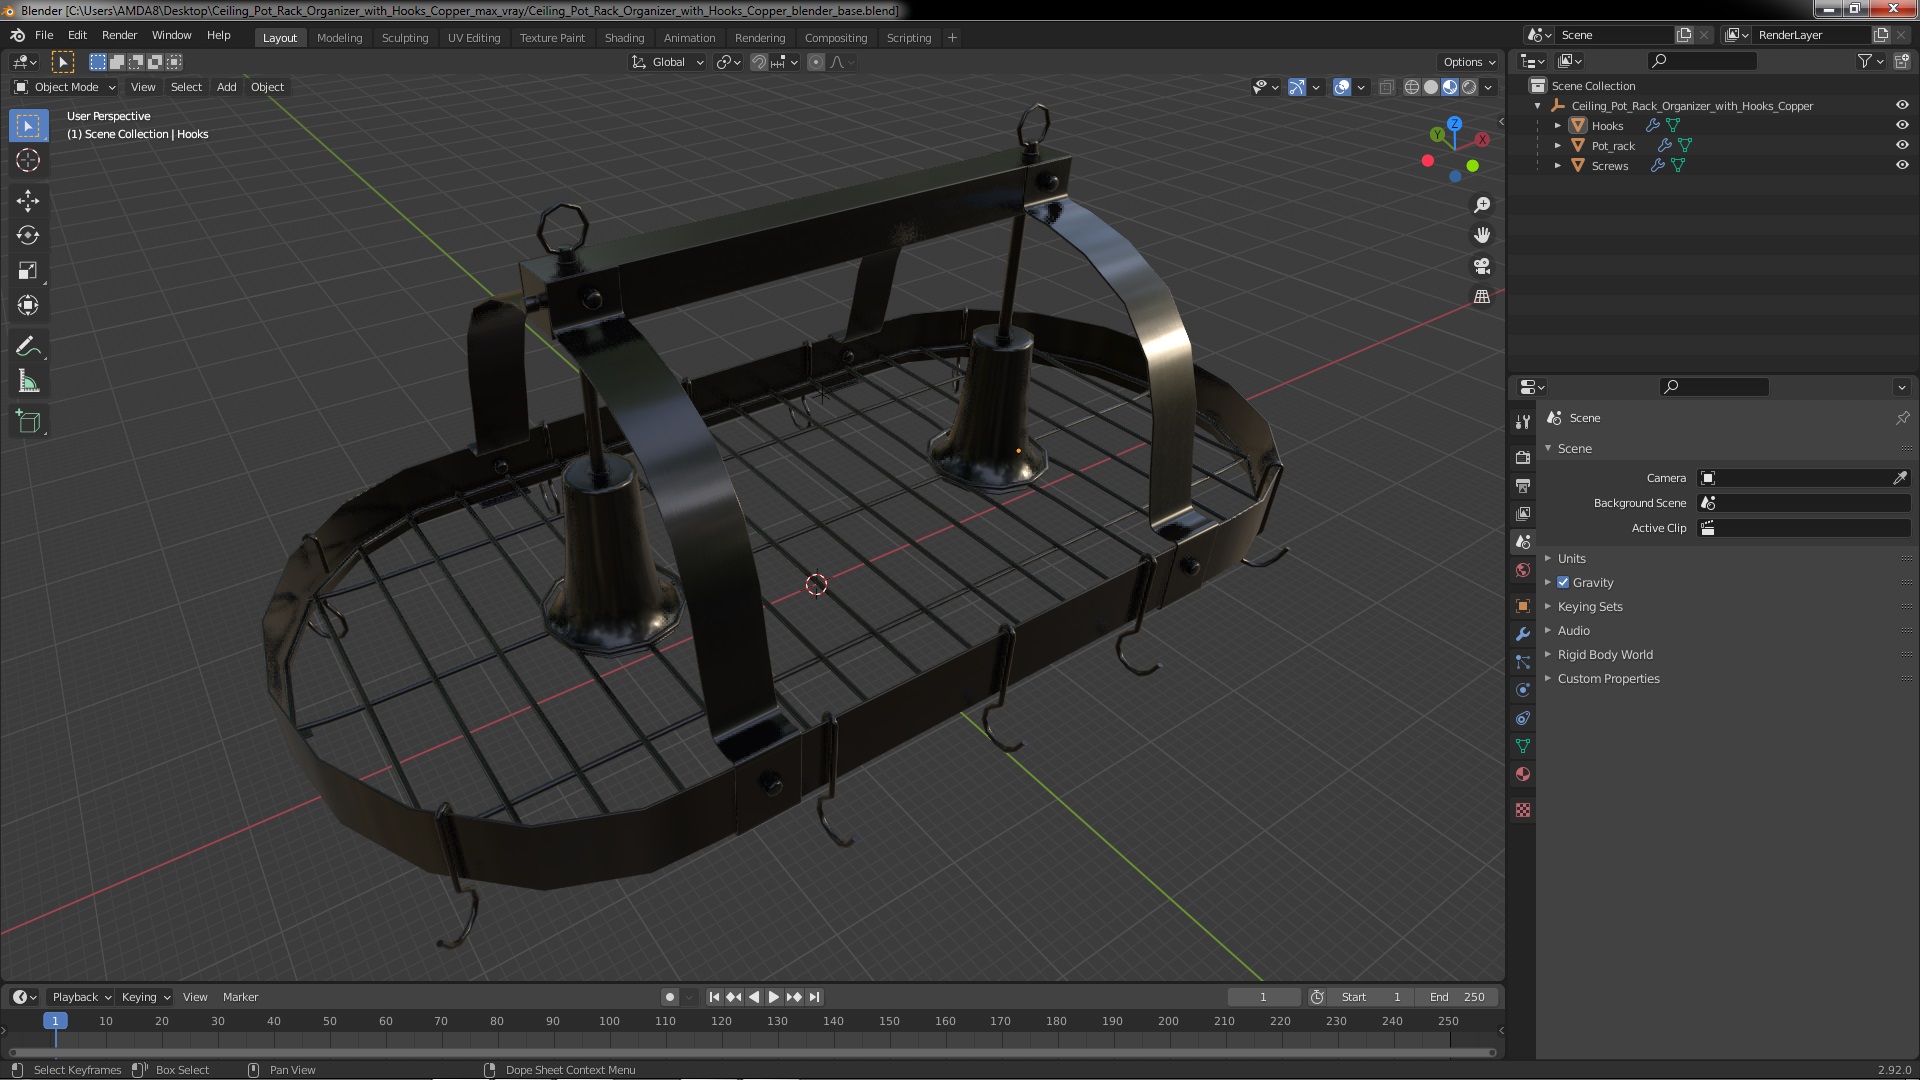Select the Rotate tool
The height and width of the screenshot is (1080, 1920).
pos(28,236)
